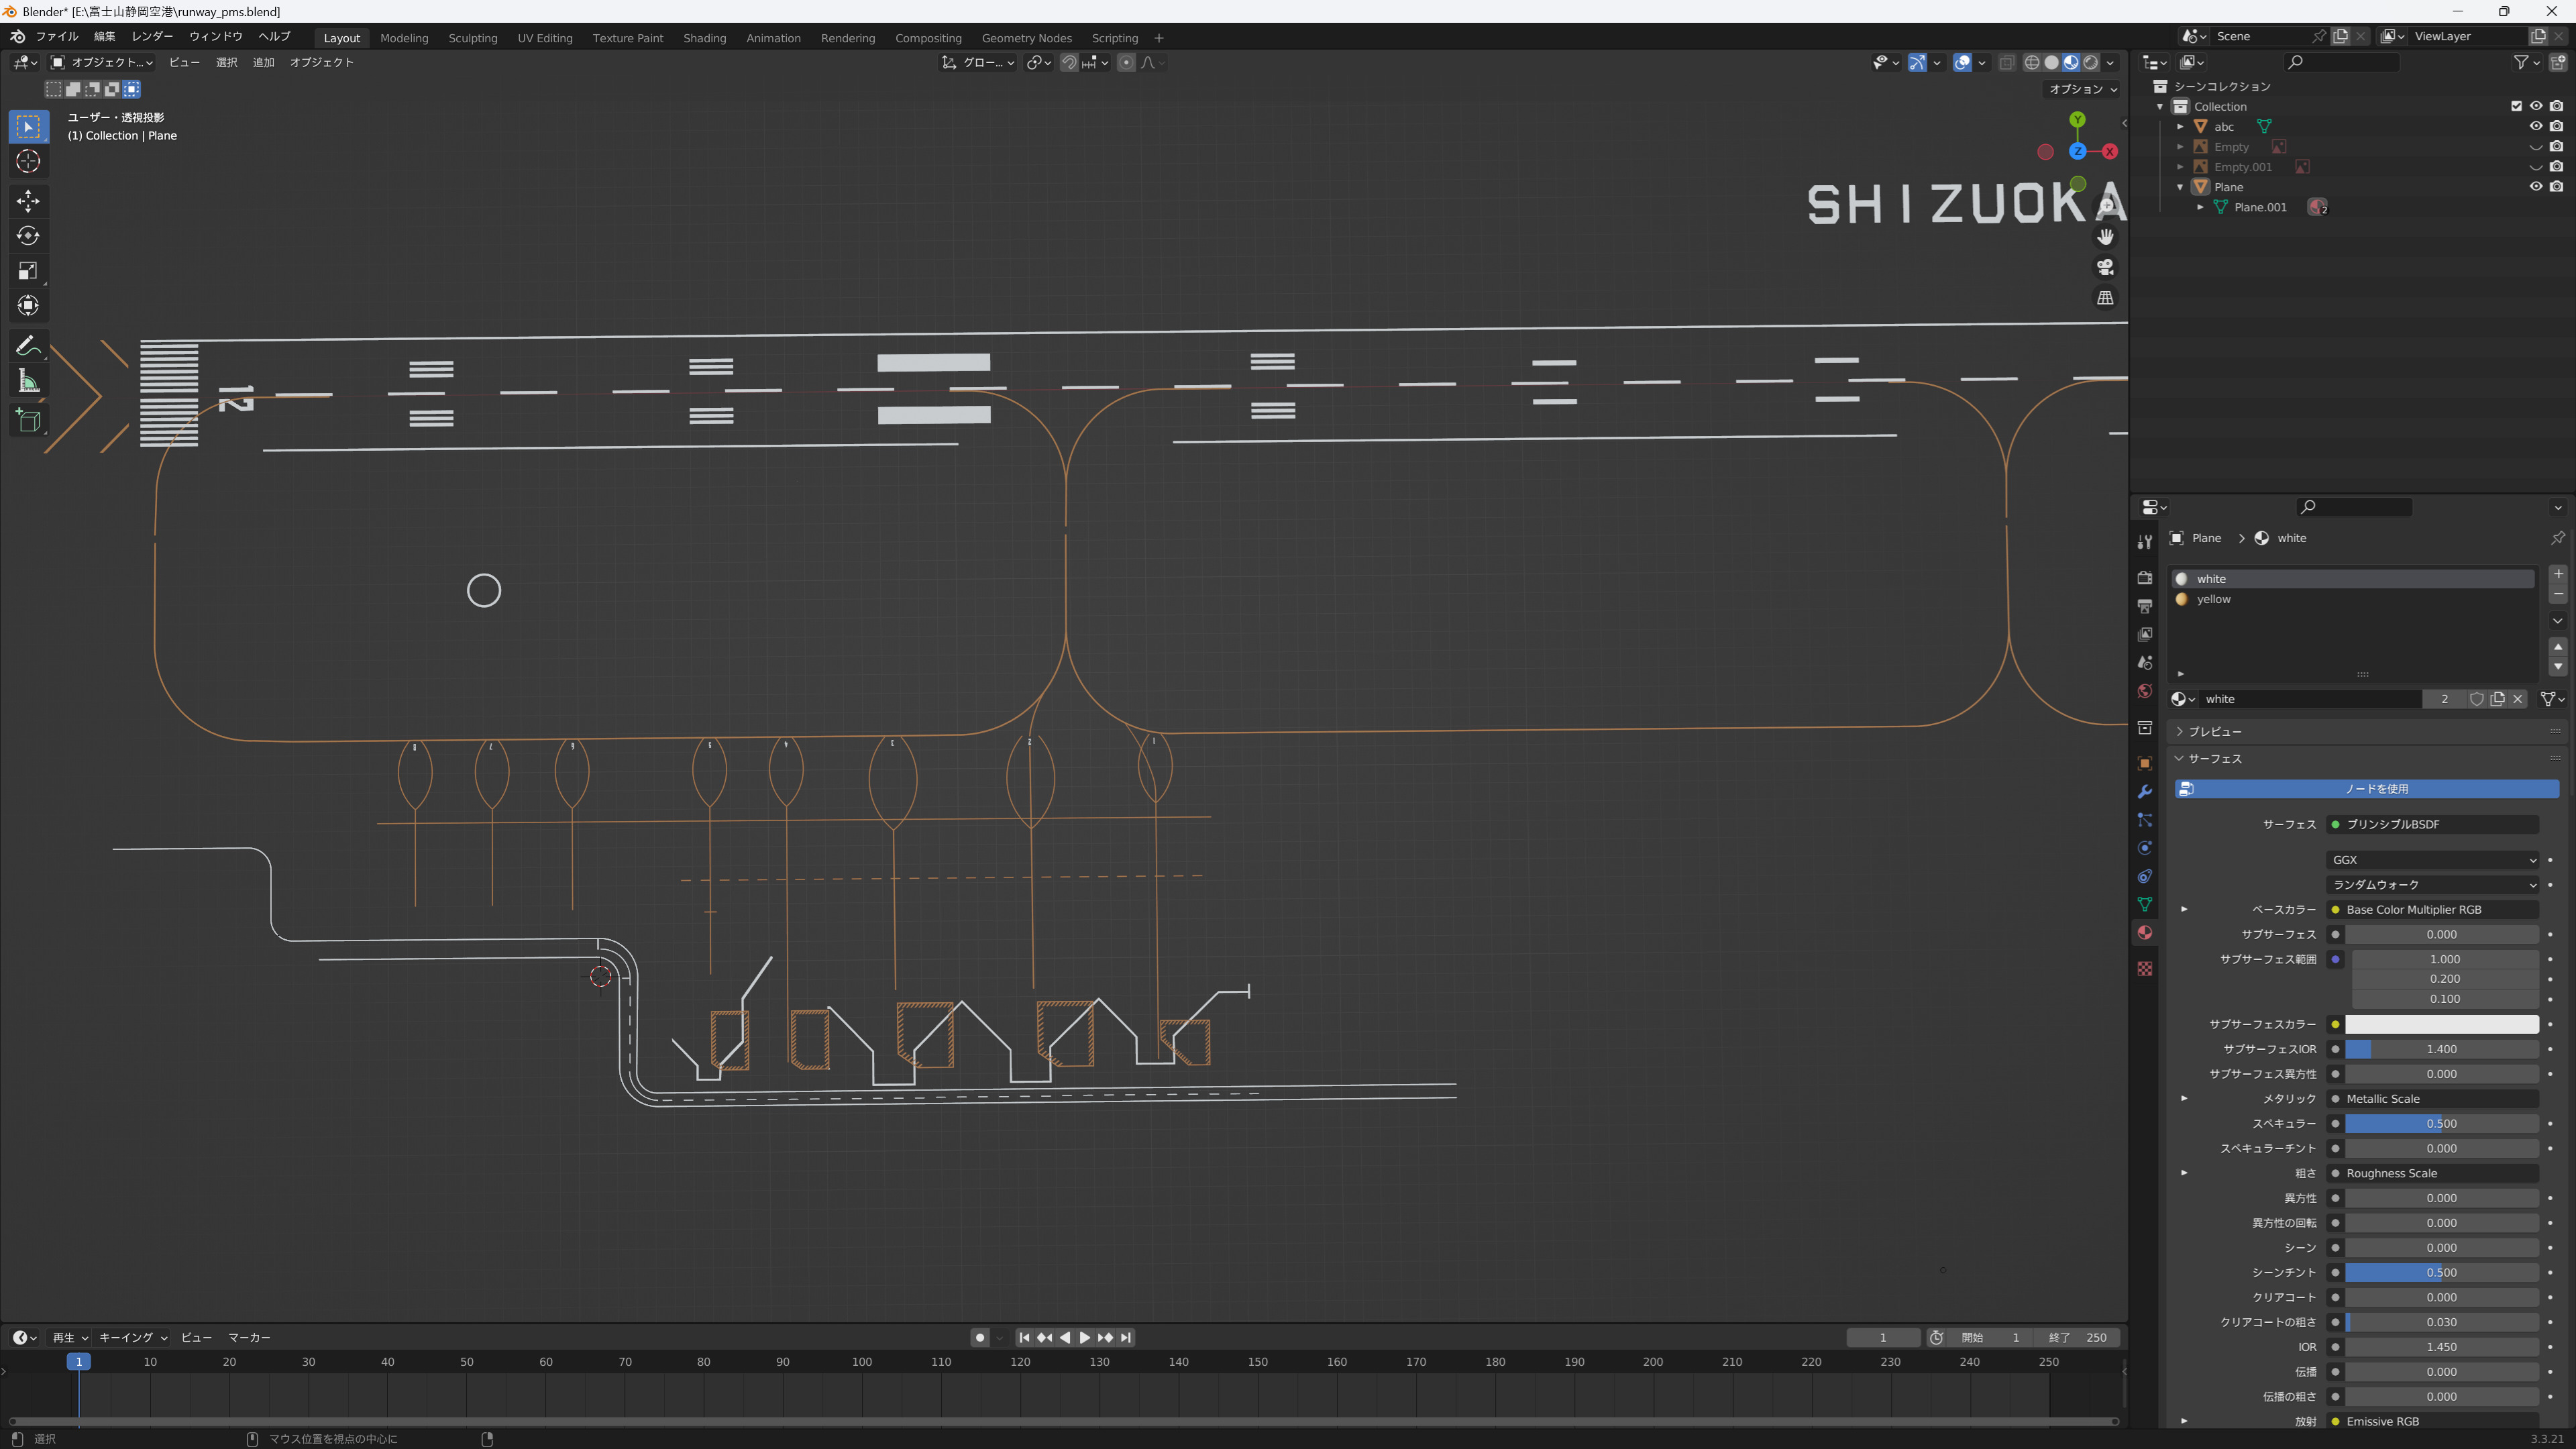
Task: Click the Subsurface Color white swatch
Action: [x=2441, y=1024]
